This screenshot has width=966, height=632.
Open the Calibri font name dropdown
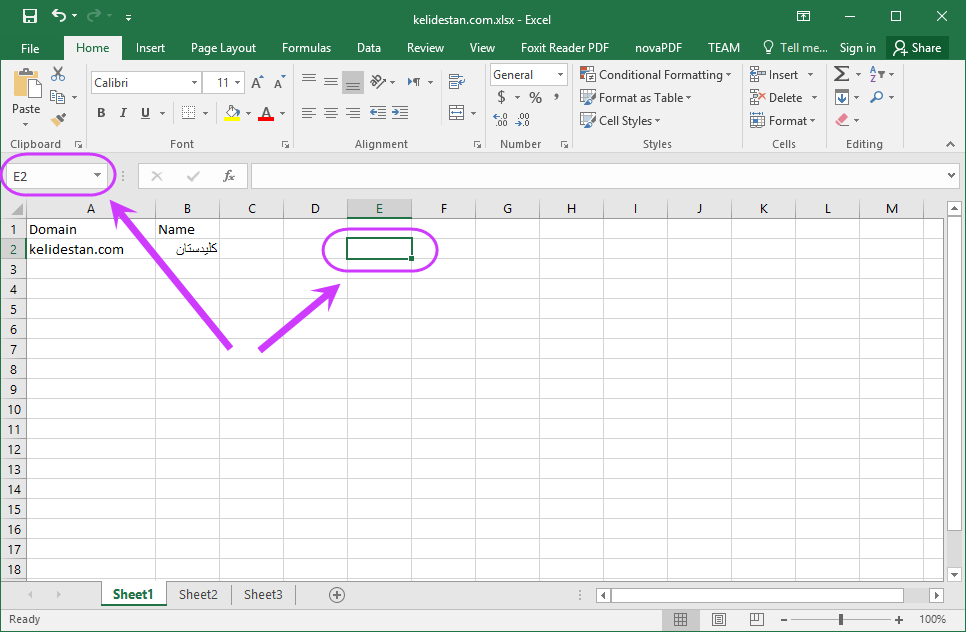[x=194, y=83]
